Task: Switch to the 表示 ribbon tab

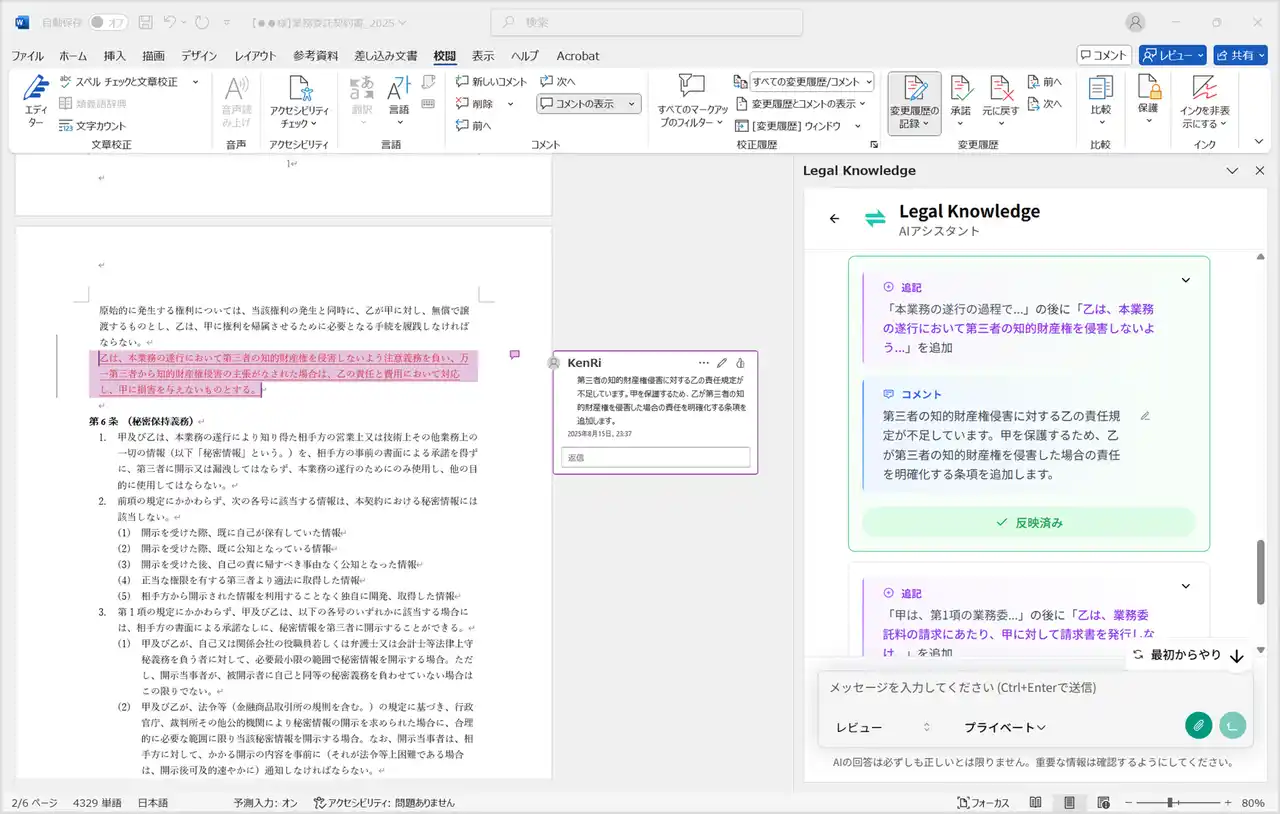Action: tap(483, 56)
